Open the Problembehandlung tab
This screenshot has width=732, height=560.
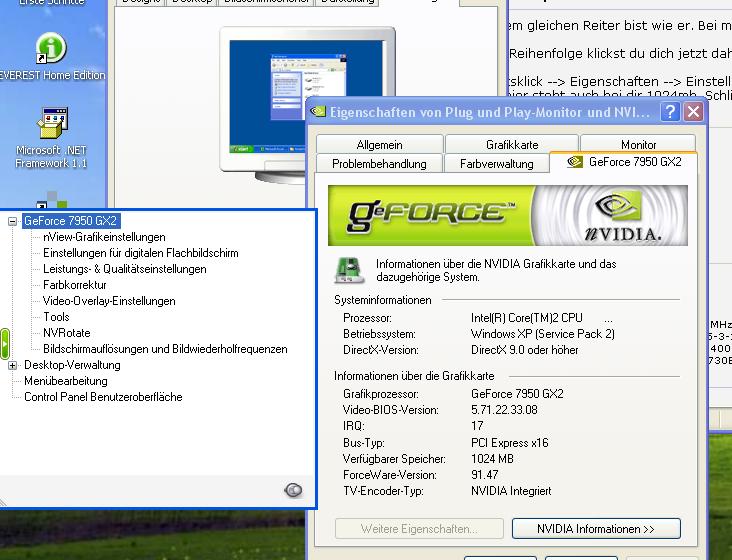[x=379, y=164]
